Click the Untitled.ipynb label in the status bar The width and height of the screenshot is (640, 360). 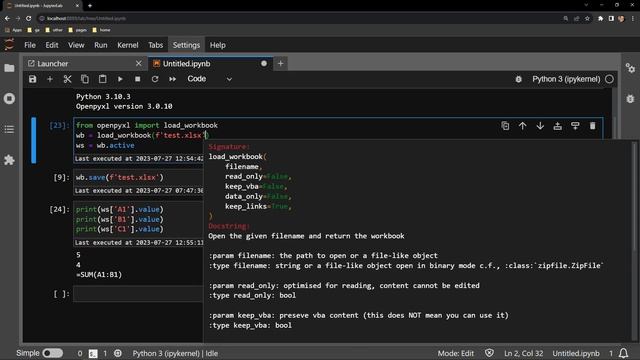[x=576, y=353]
